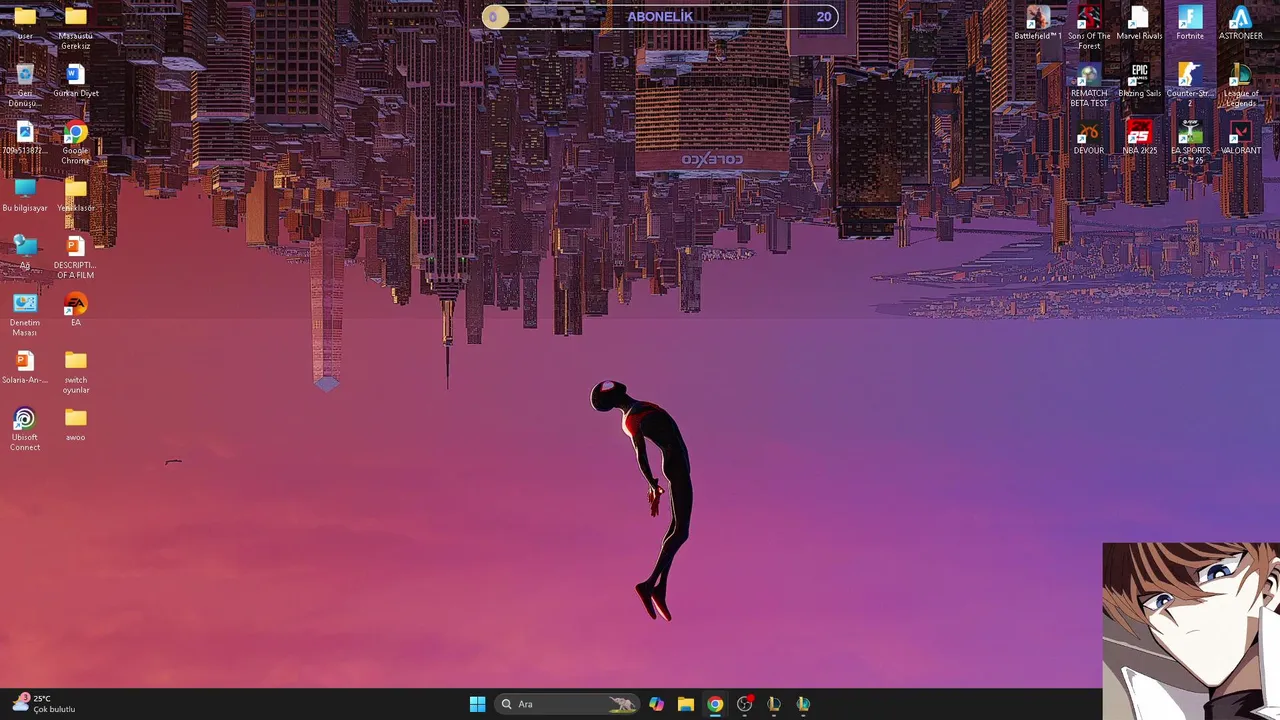The height and width of the screenshot is (720, 1280).
Task: Open File Explorer from the taskbar
Action: click(x=685, y=704)
